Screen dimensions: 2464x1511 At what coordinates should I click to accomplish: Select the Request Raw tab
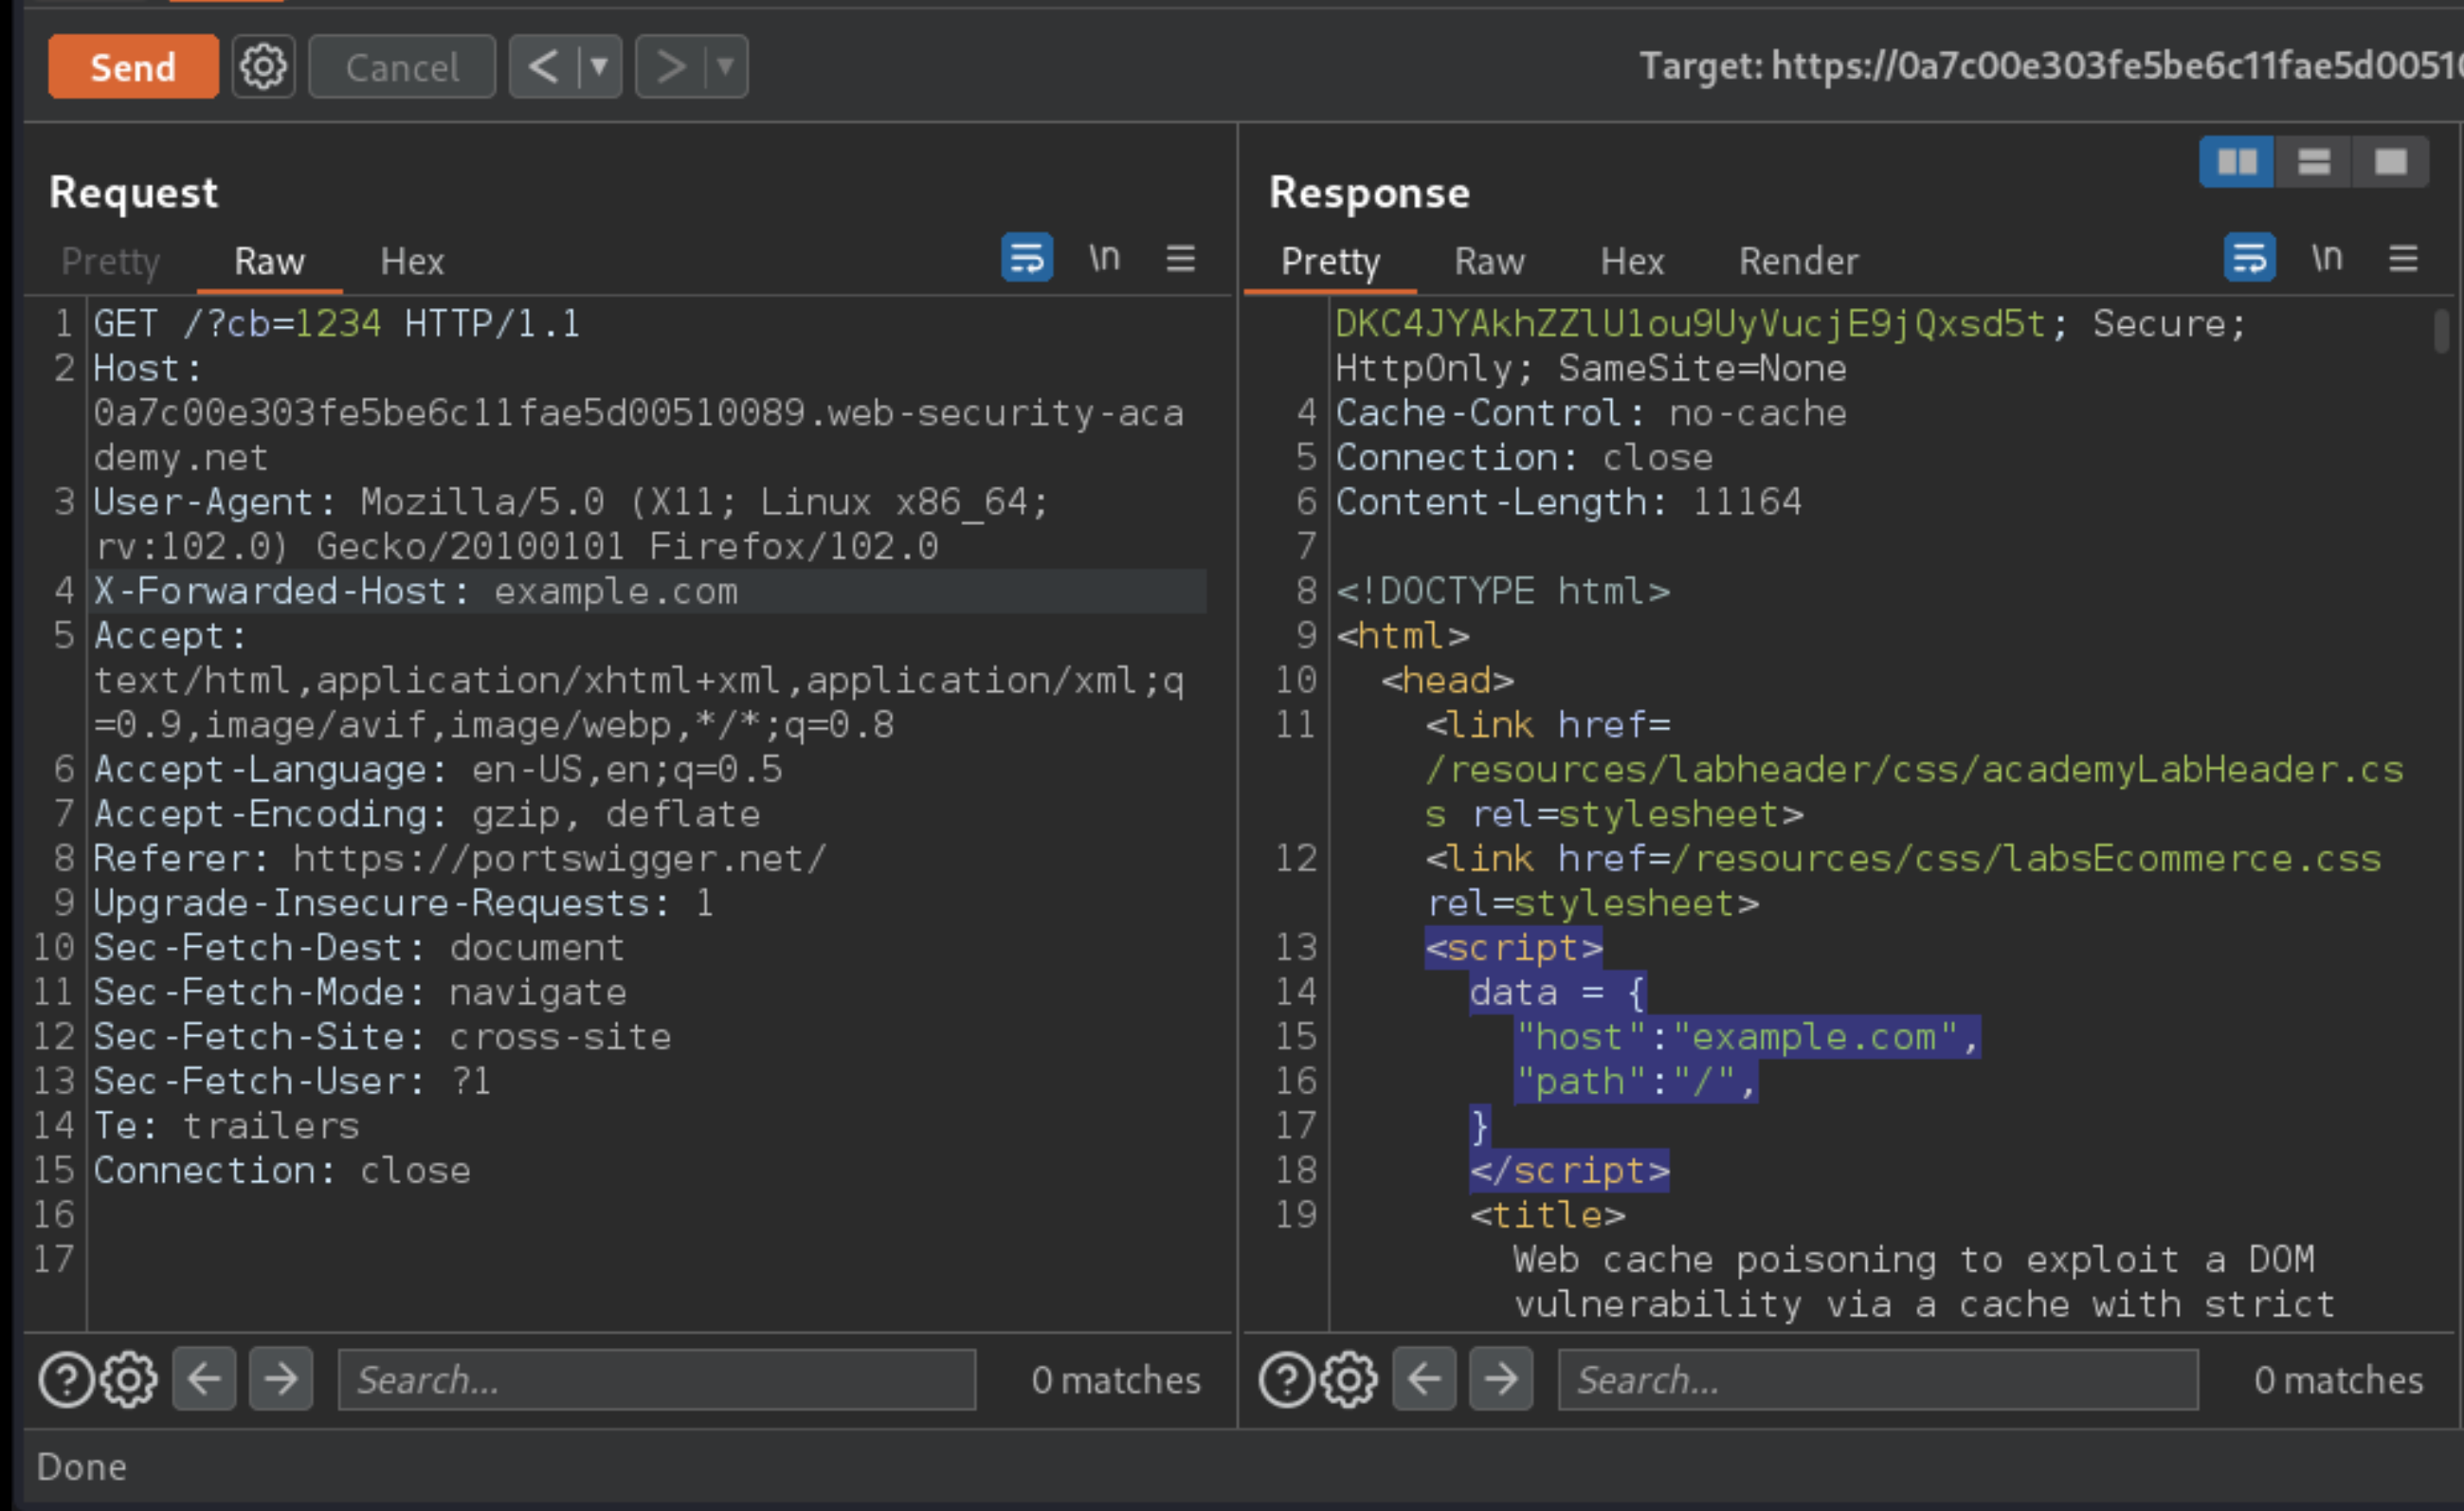(x=269, y=262)
